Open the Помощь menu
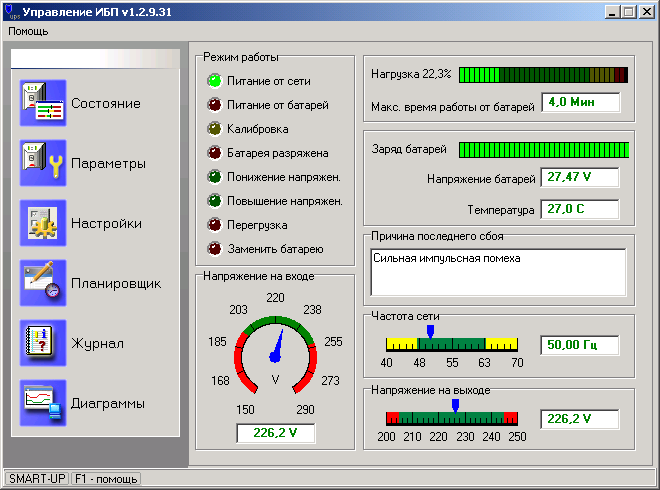This screenshot has width=660, height=490. point(28,31)
